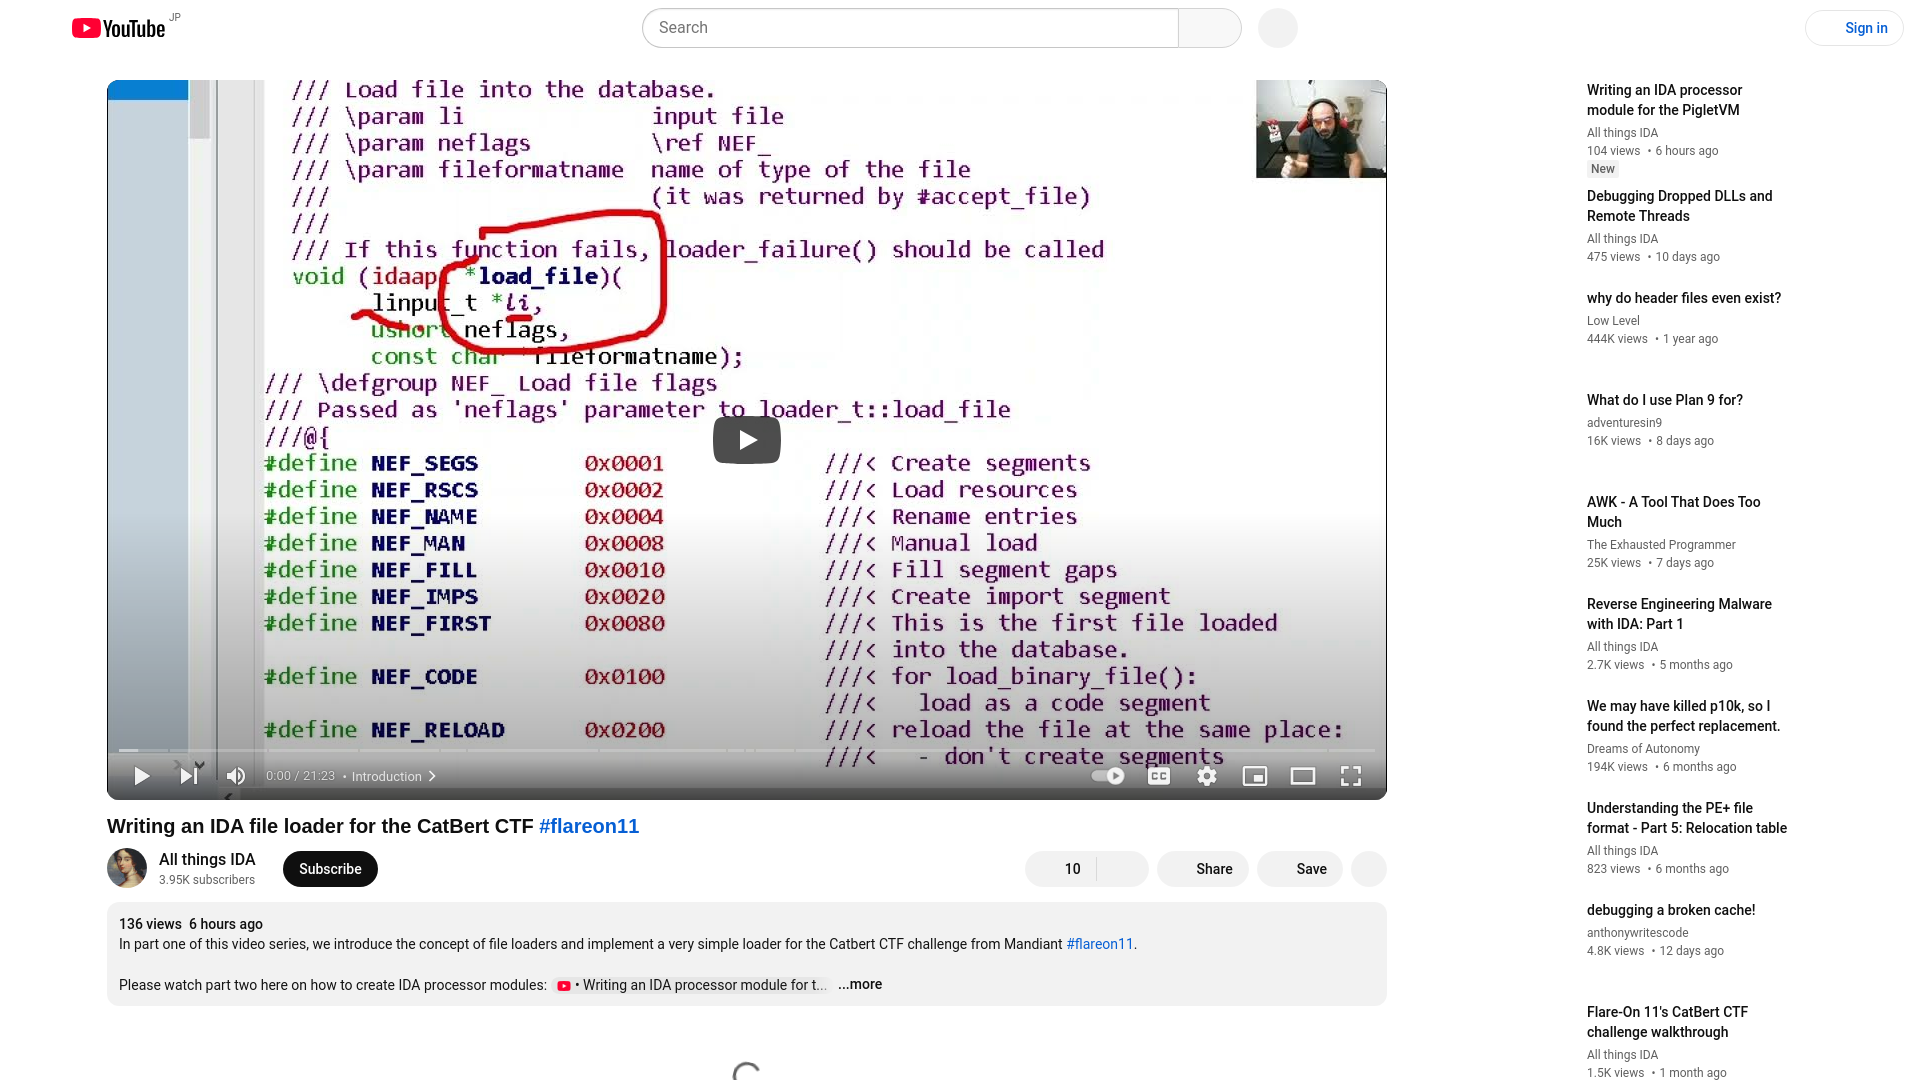Open the linked processor module video in the description
Image resolution: width=1920 pixels, height=1080 pixels.
tap(691, 985)
